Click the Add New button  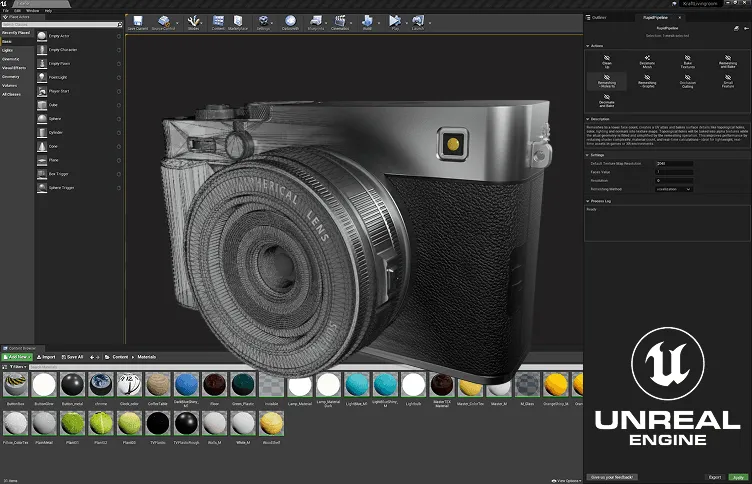17,356
